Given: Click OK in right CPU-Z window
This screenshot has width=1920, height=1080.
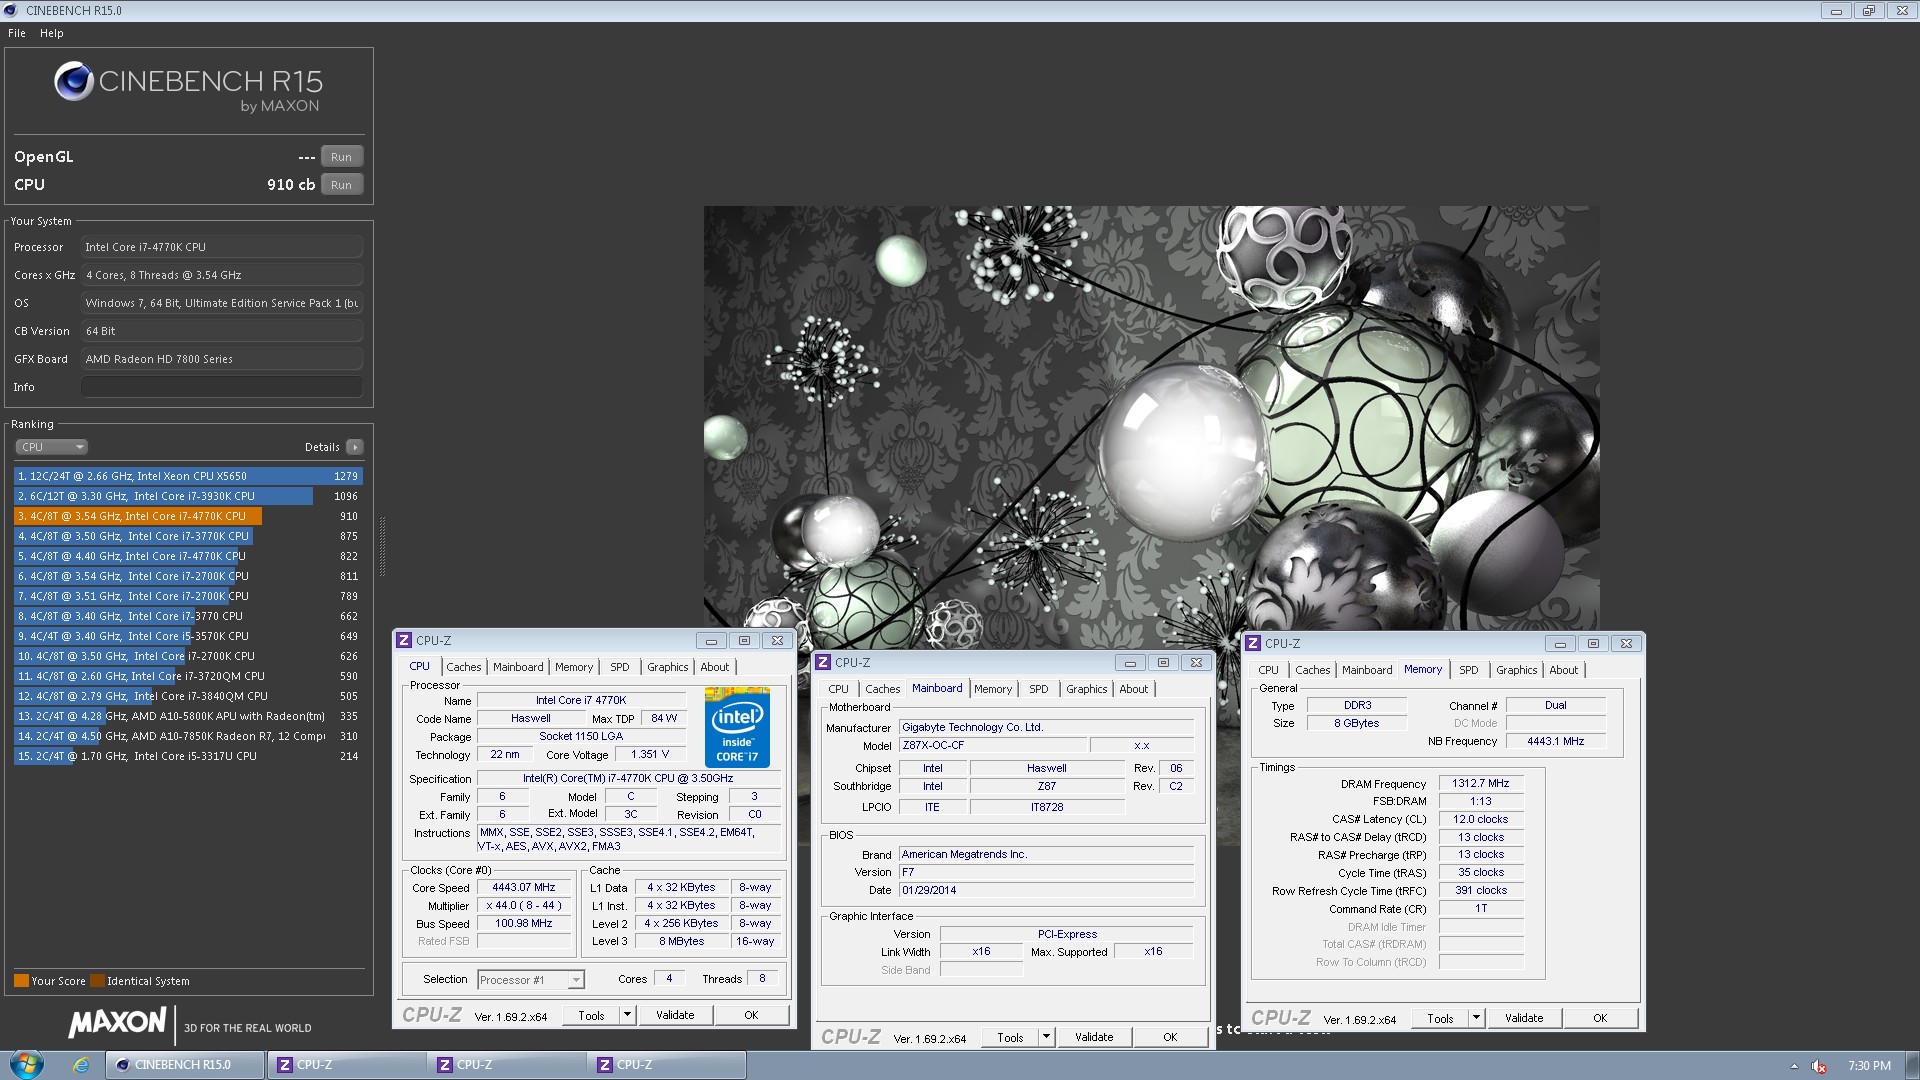Looking at the screenshot, I should [1600, 1018].
